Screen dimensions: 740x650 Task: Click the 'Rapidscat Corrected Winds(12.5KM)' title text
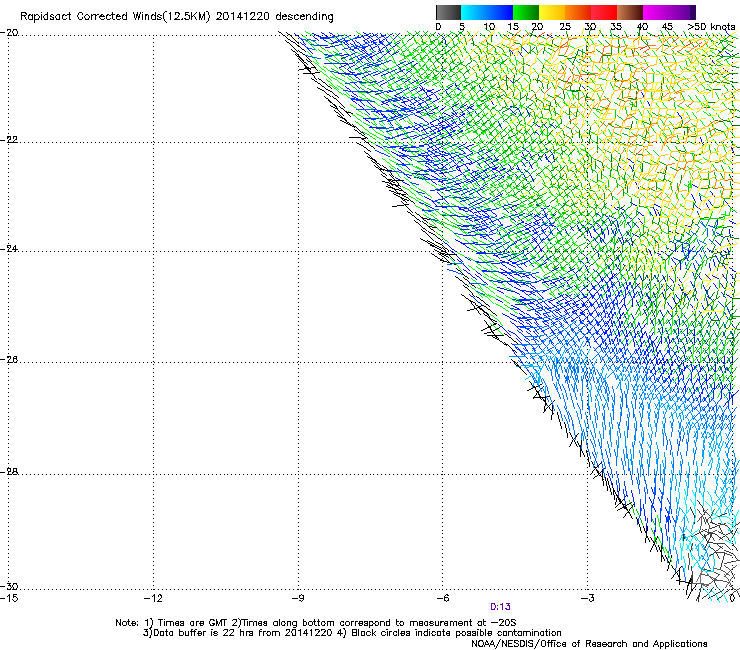[x=115, y=17]
